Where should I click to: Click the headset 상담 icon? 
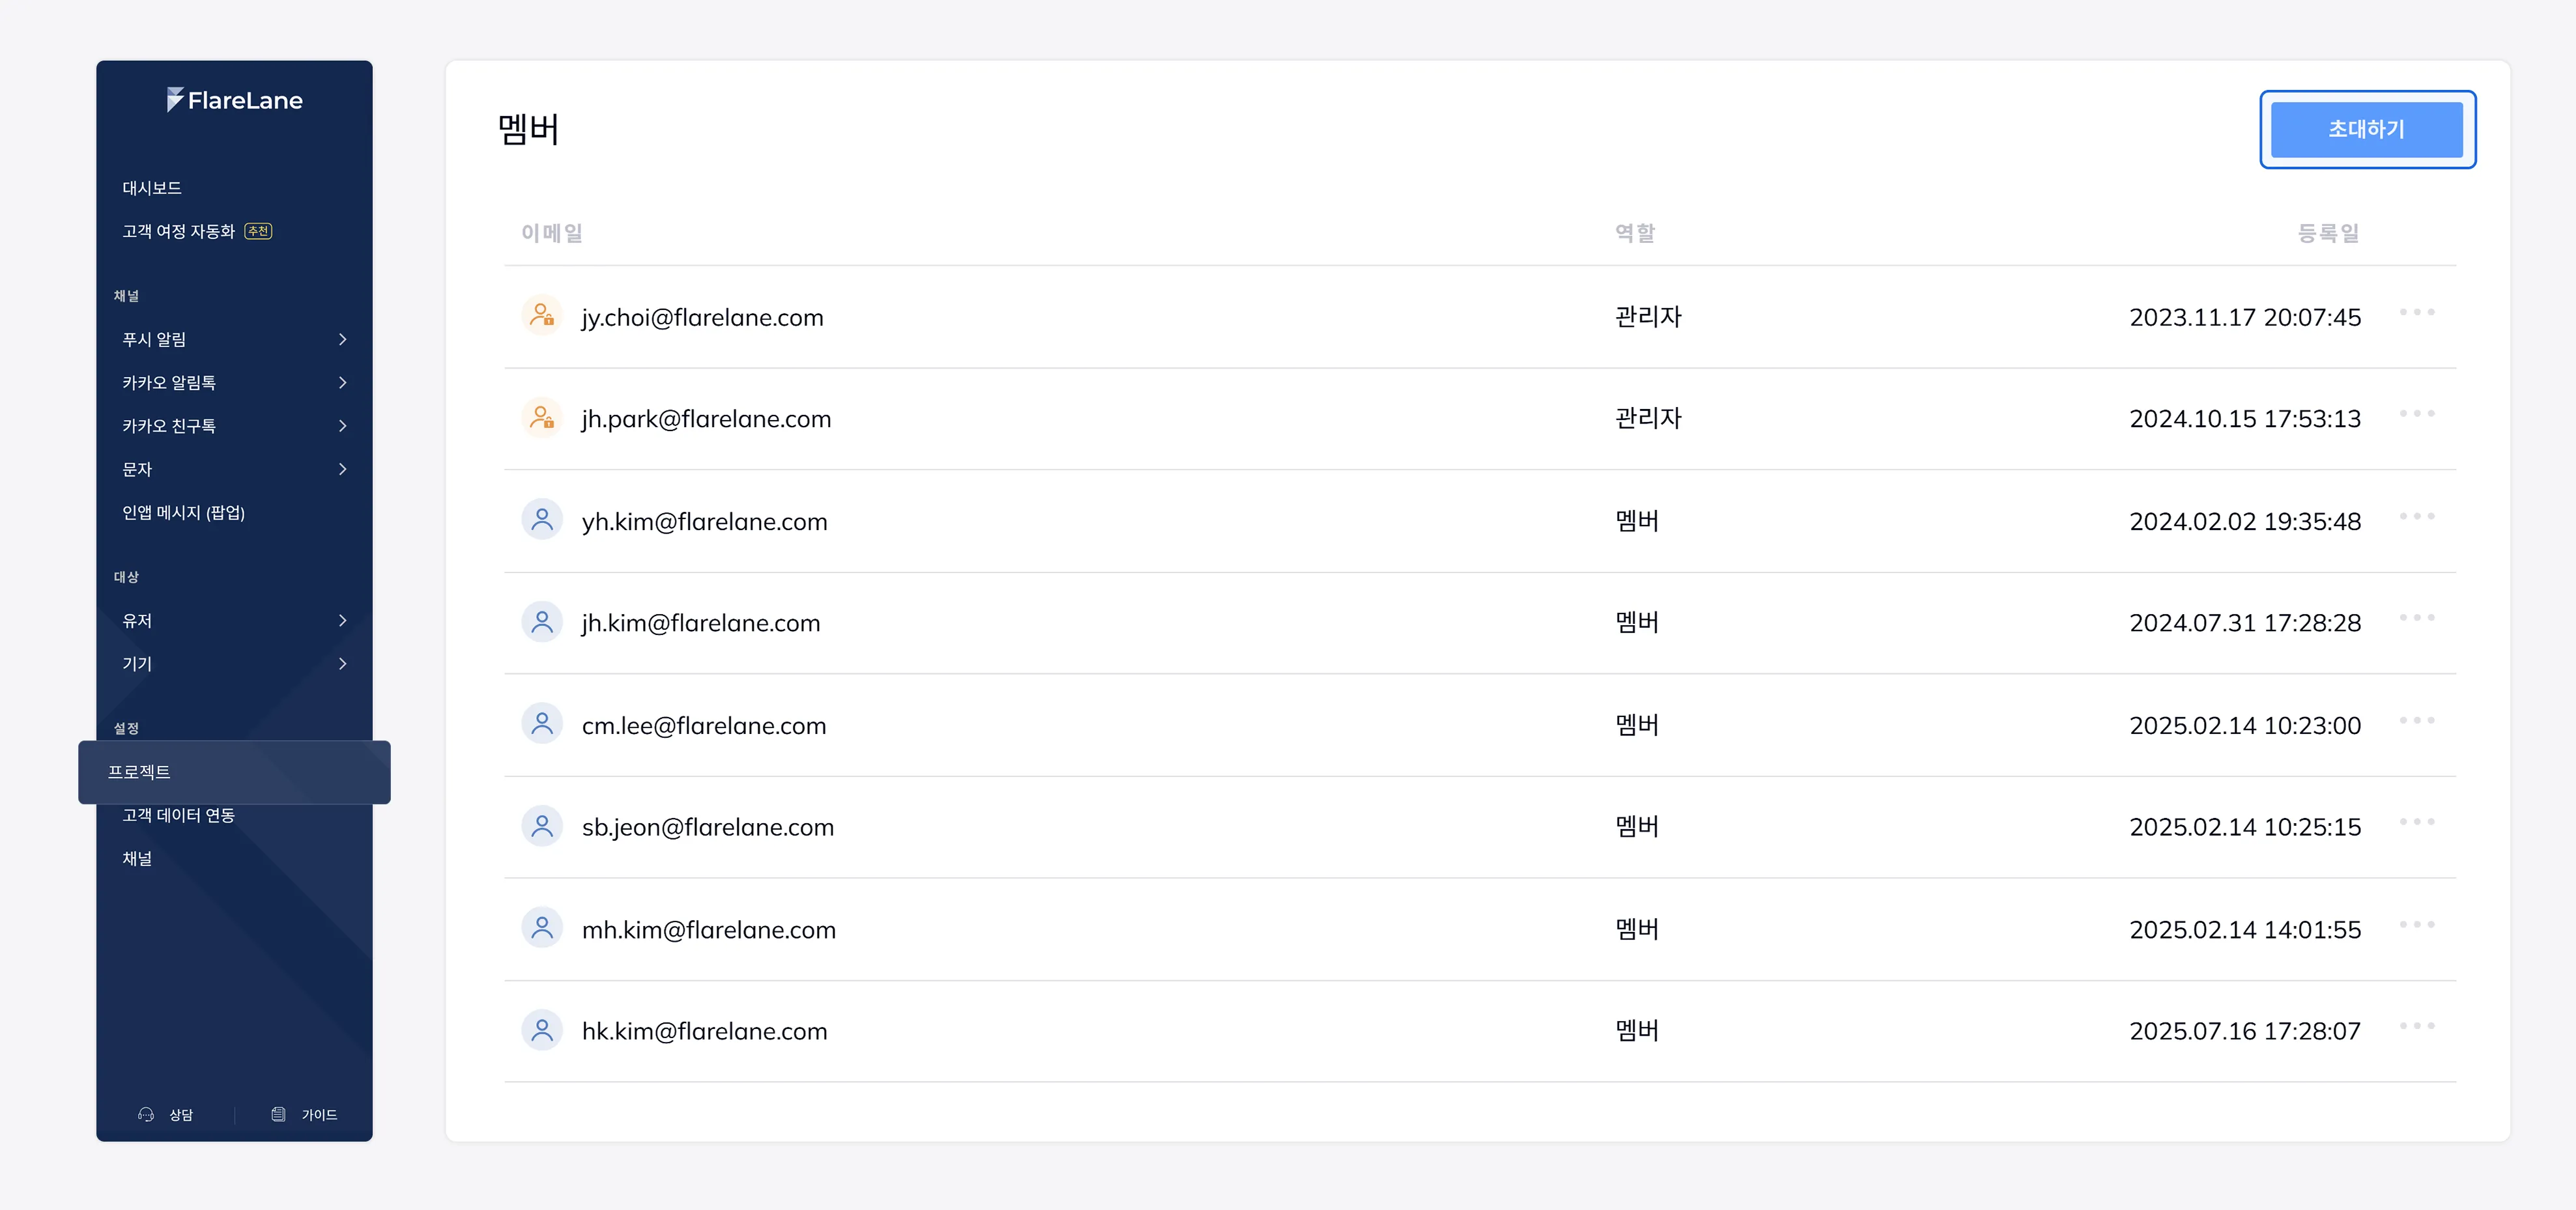146,1114
